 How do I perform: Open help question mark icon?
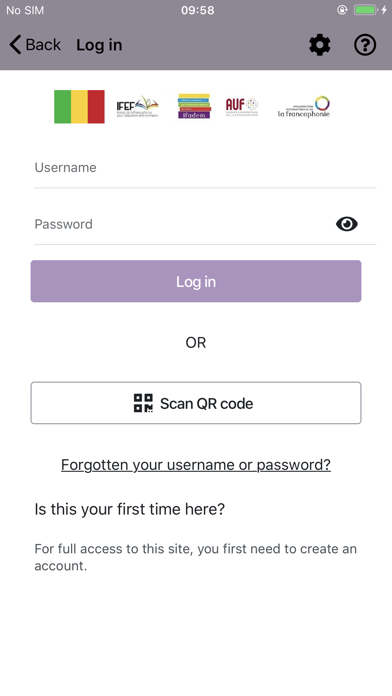pos(365,45)
